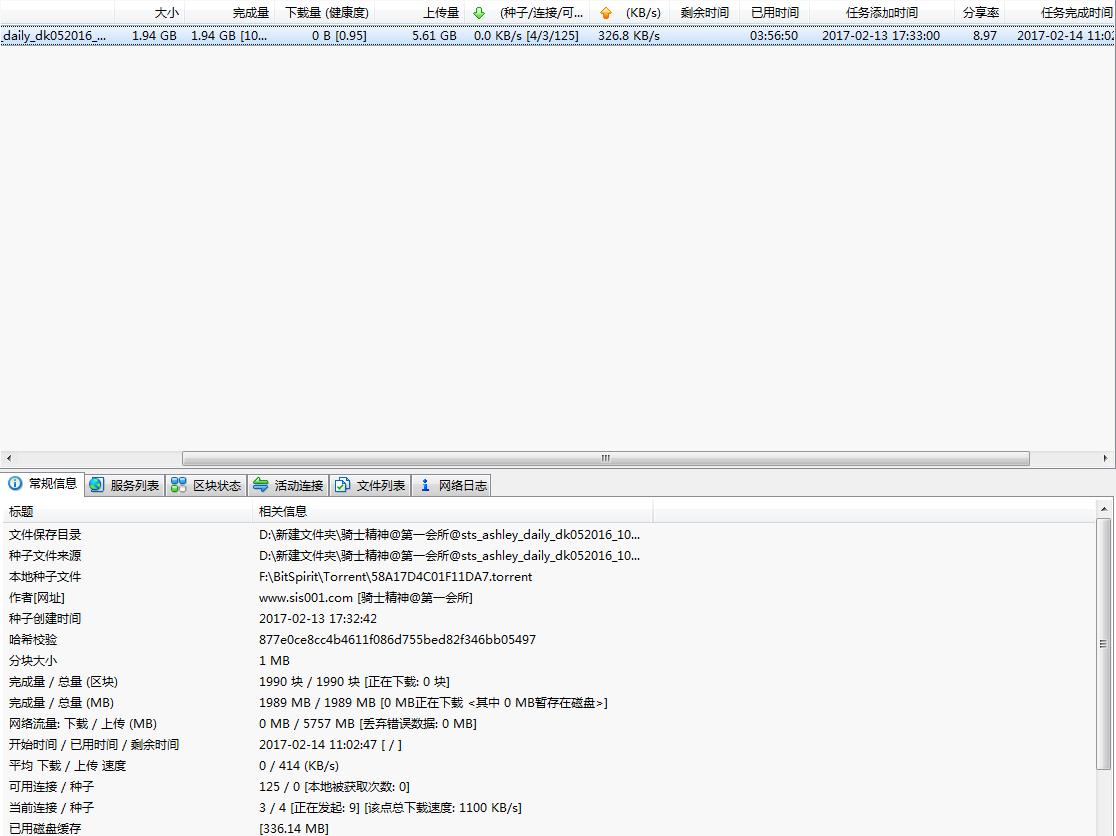Click the 已用时间 column header
Screen dimensions: 1116x836
[x=774, y=13]
